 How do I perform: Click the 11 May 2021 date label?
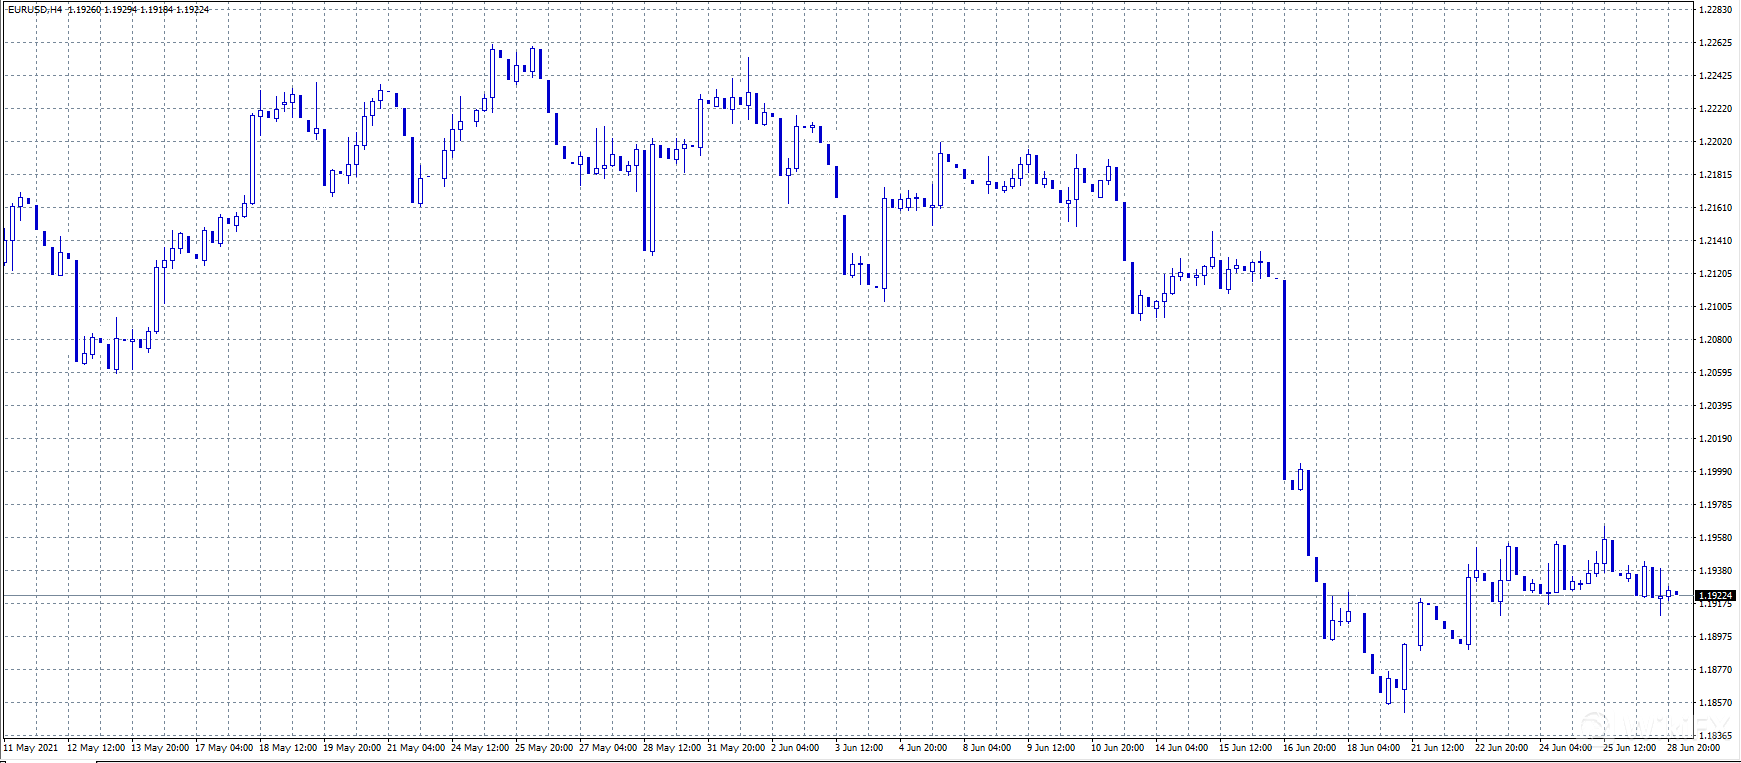pos(31,748)
